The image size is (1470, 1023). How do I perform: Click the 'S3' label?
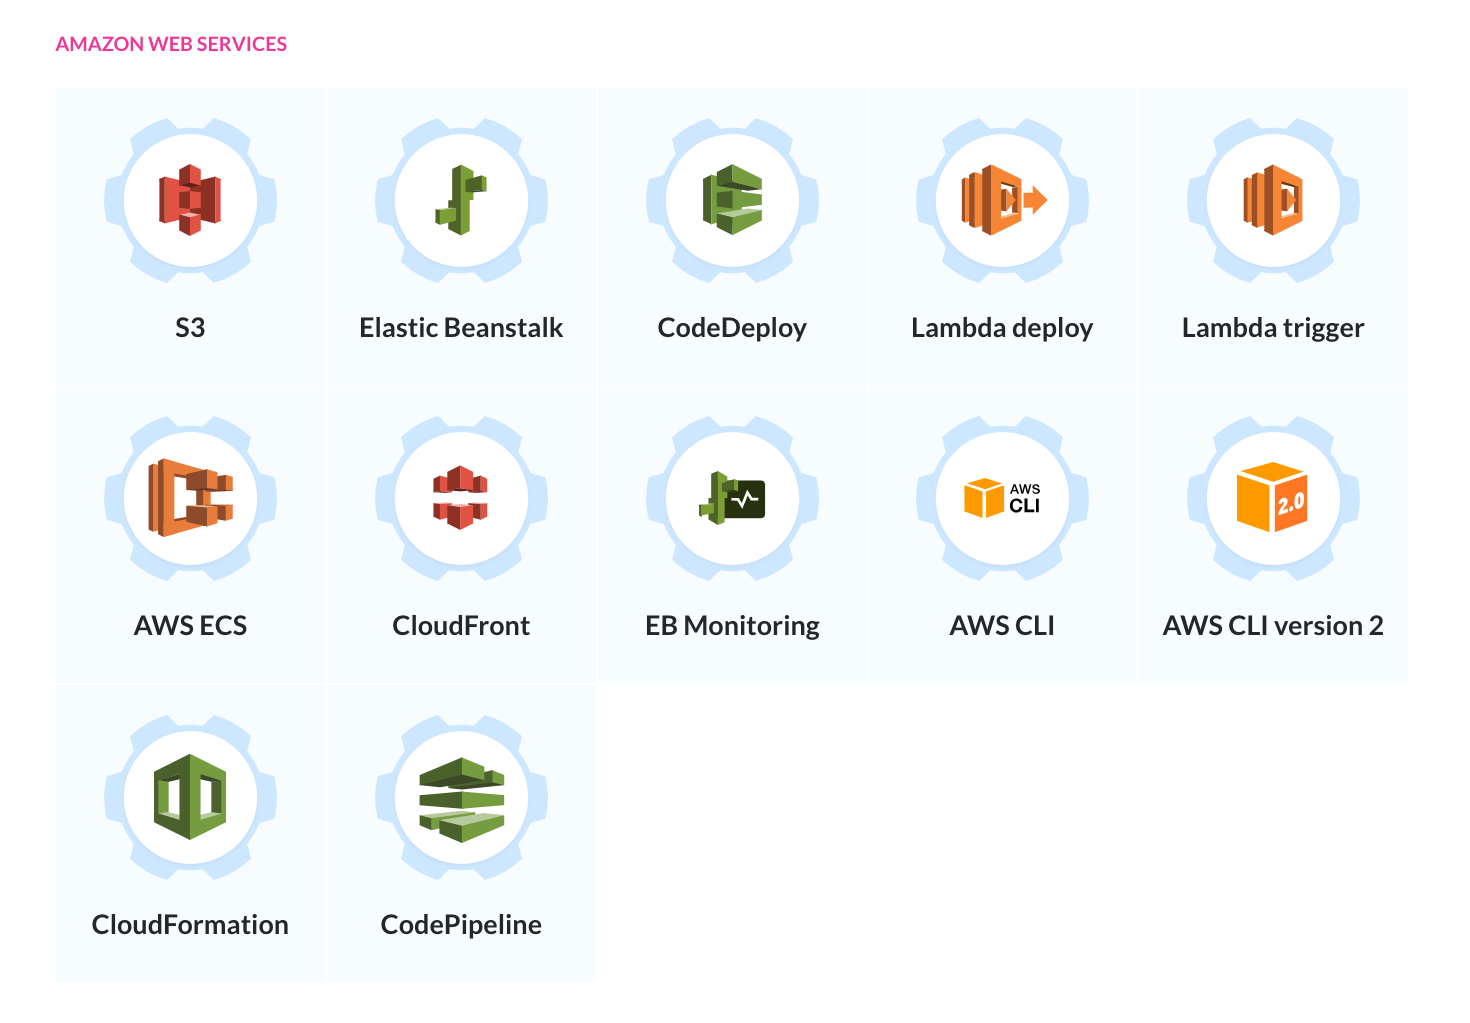click(190, 328)
